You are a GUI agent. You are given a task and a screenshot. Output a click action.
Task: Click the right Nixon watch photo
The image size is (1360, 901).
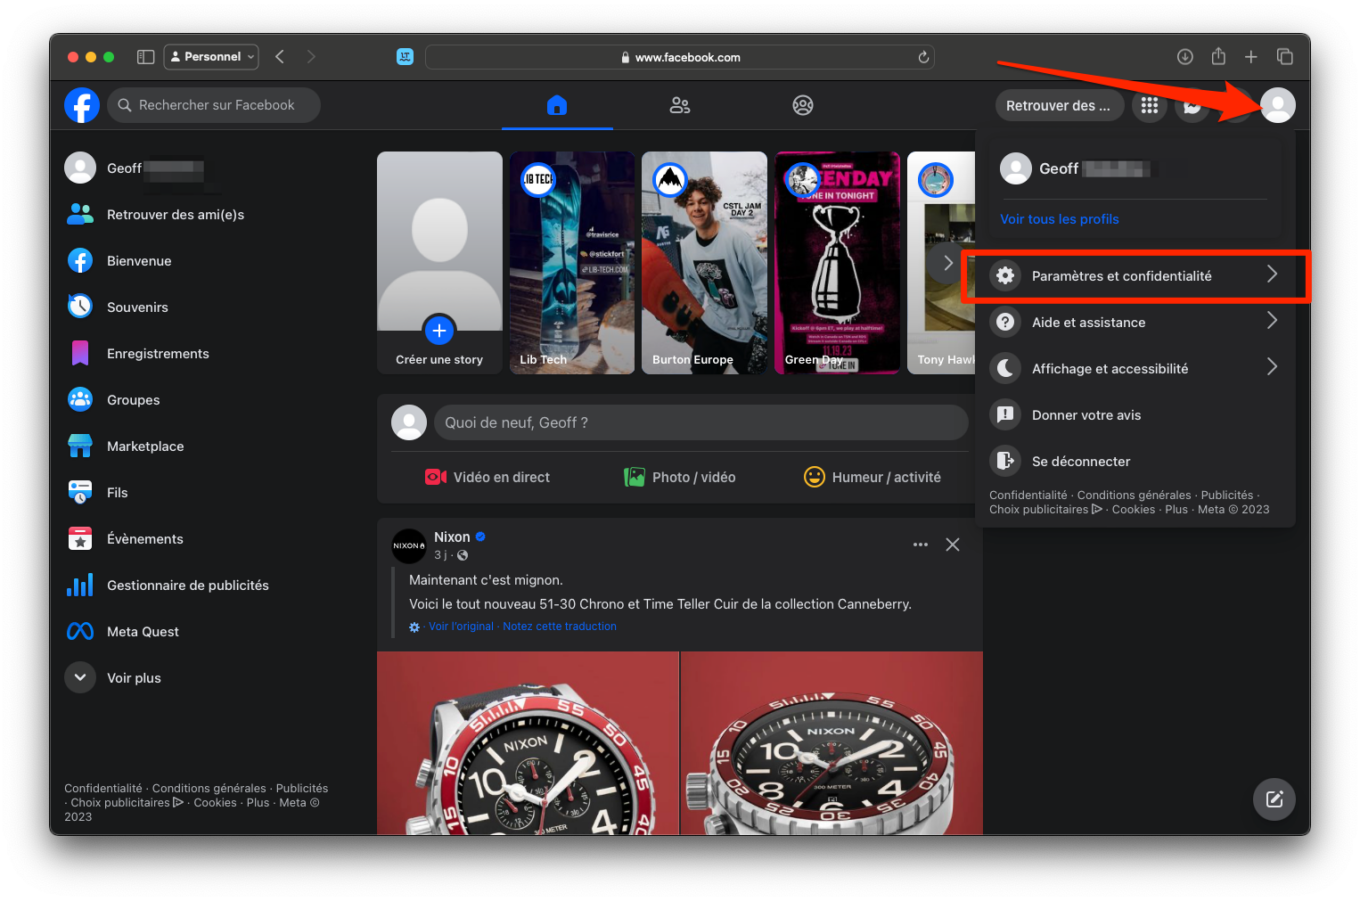(832, 743)
